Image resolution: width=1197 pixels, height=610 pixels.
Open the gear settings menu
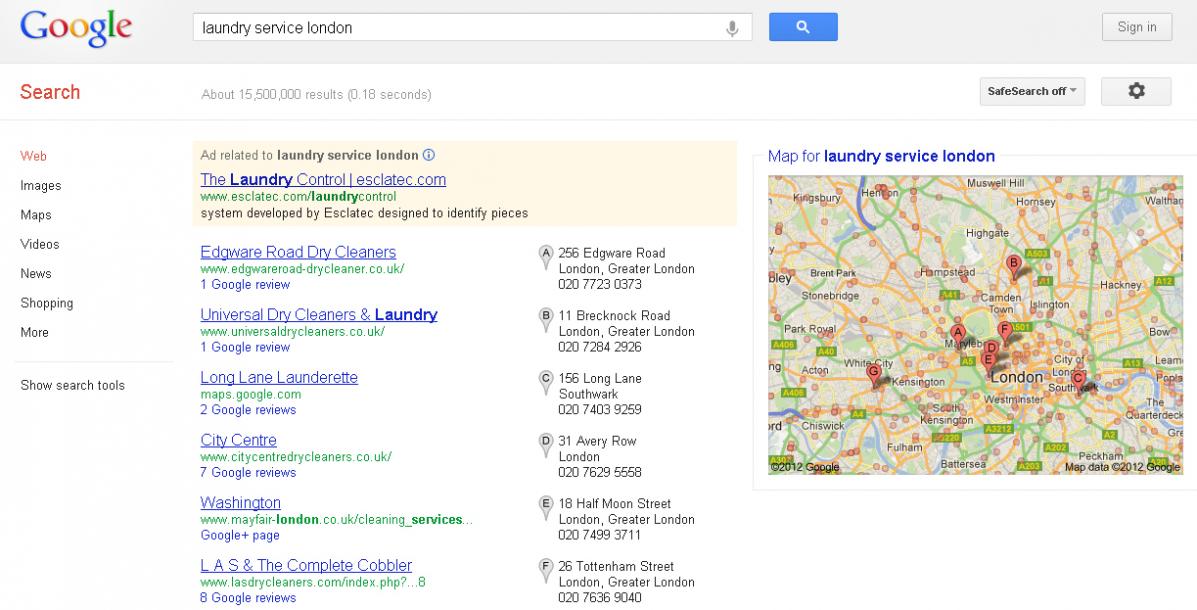(x=1136, y=91)
